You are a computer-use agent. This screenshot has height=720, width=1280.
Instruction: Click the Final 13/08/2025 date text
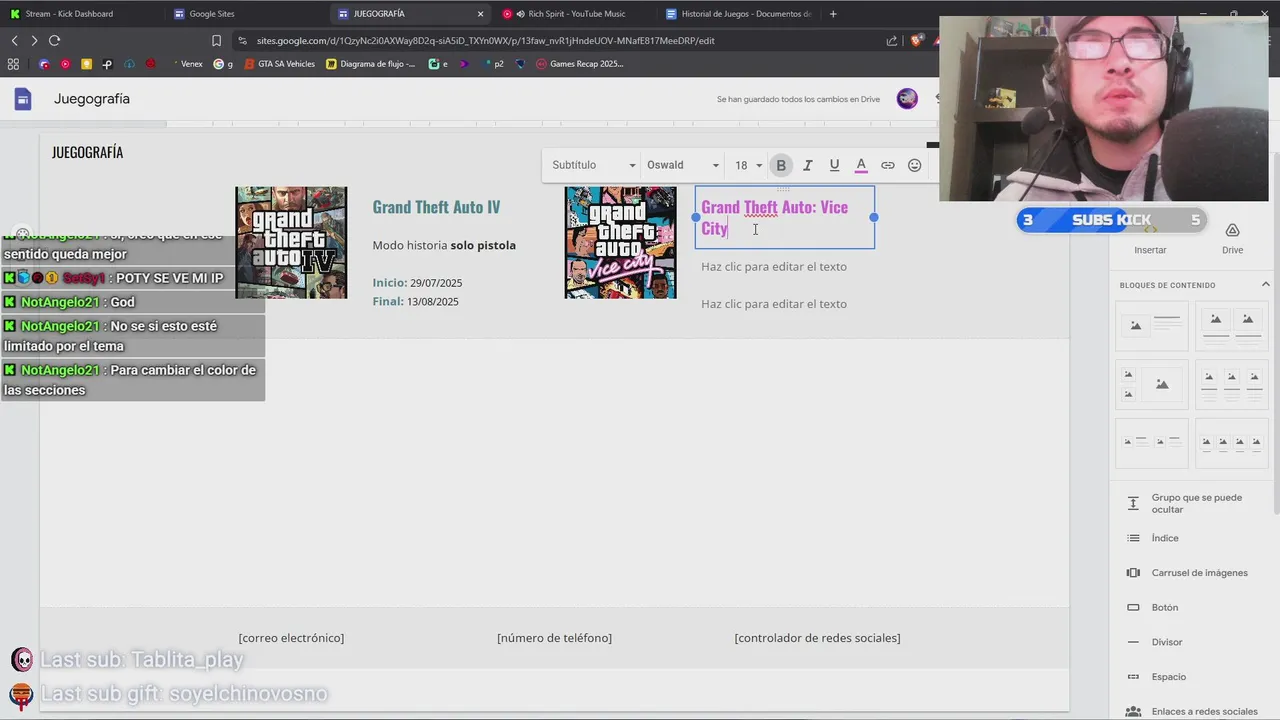(415, 301)
